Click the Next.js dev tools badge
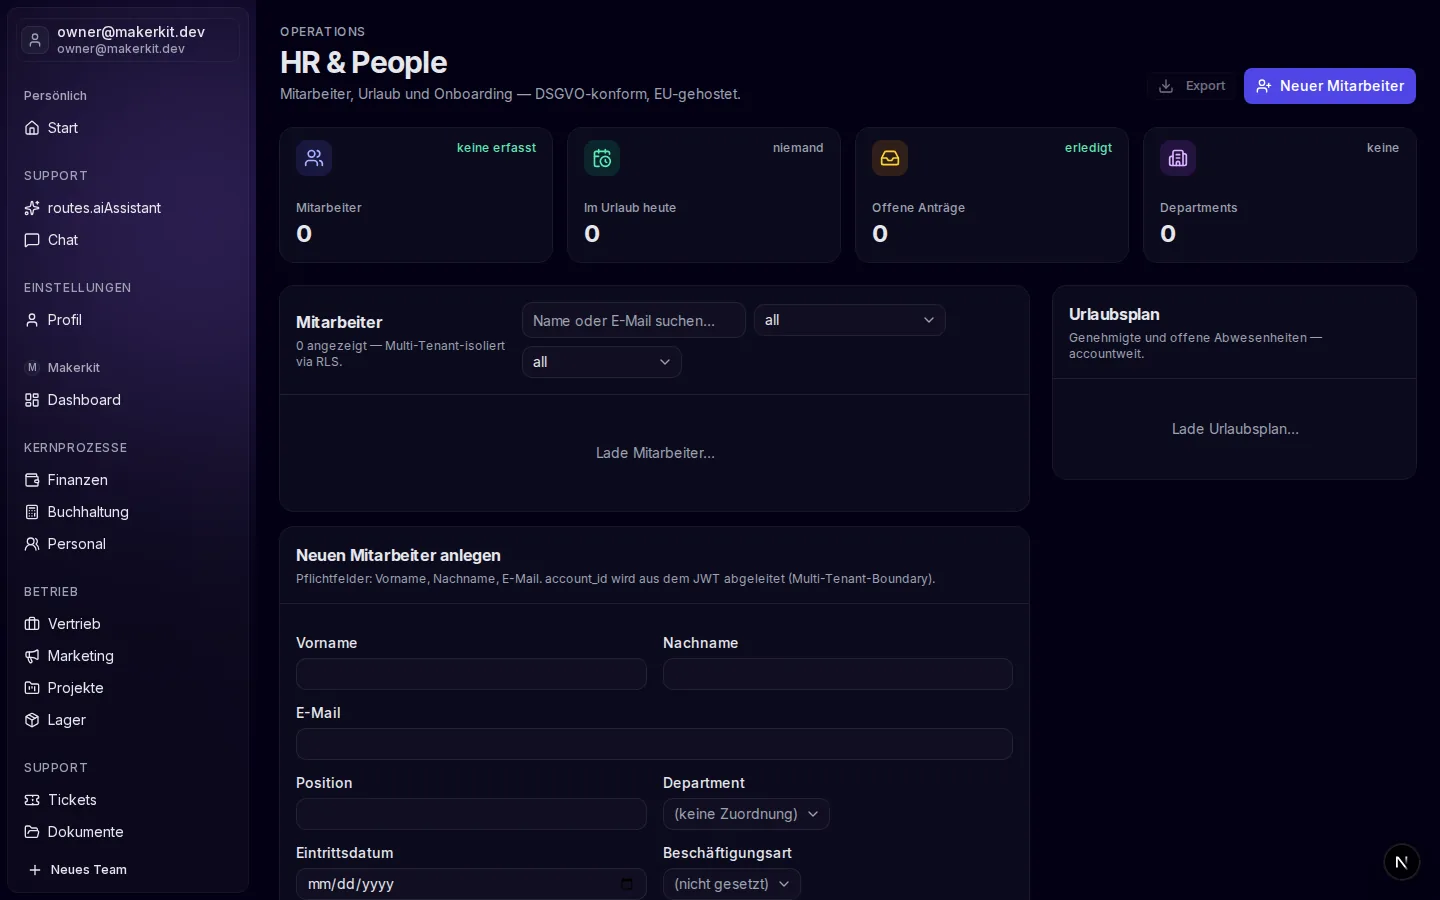This screenshot has height=900, width=1440. [1401, 862]
